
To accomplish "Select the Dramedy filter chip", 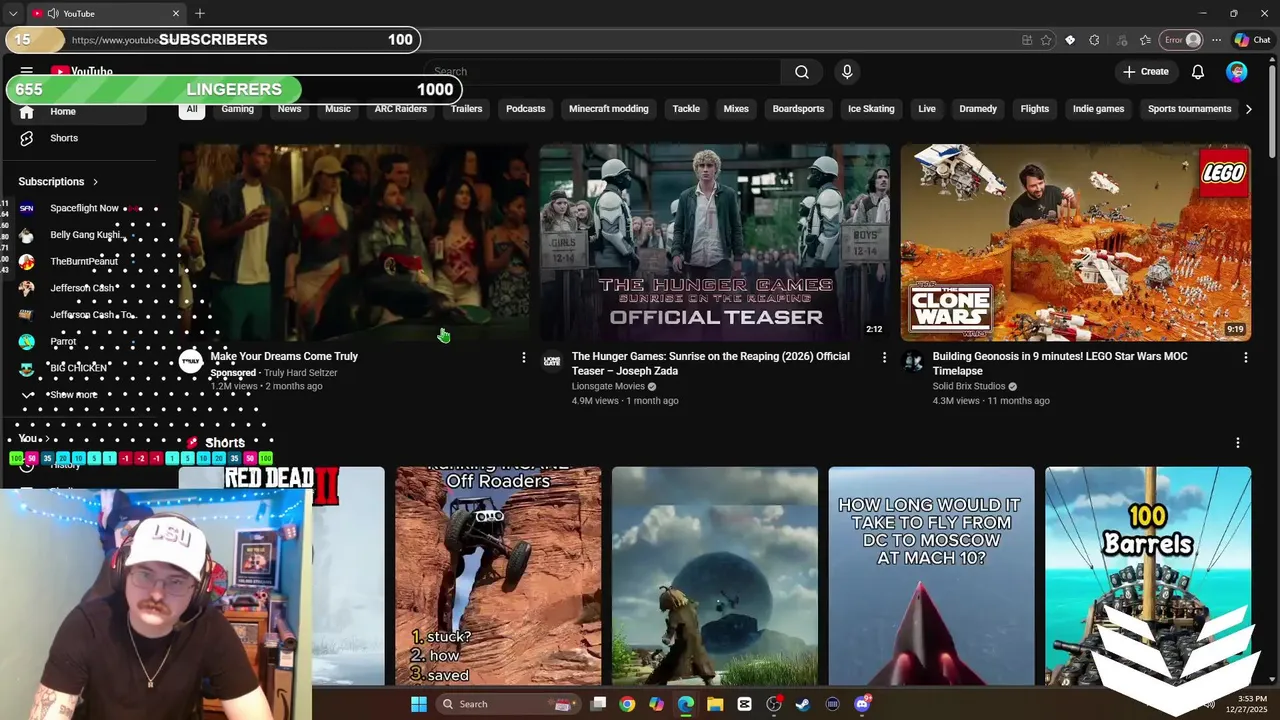I will (x=978, y=109).
